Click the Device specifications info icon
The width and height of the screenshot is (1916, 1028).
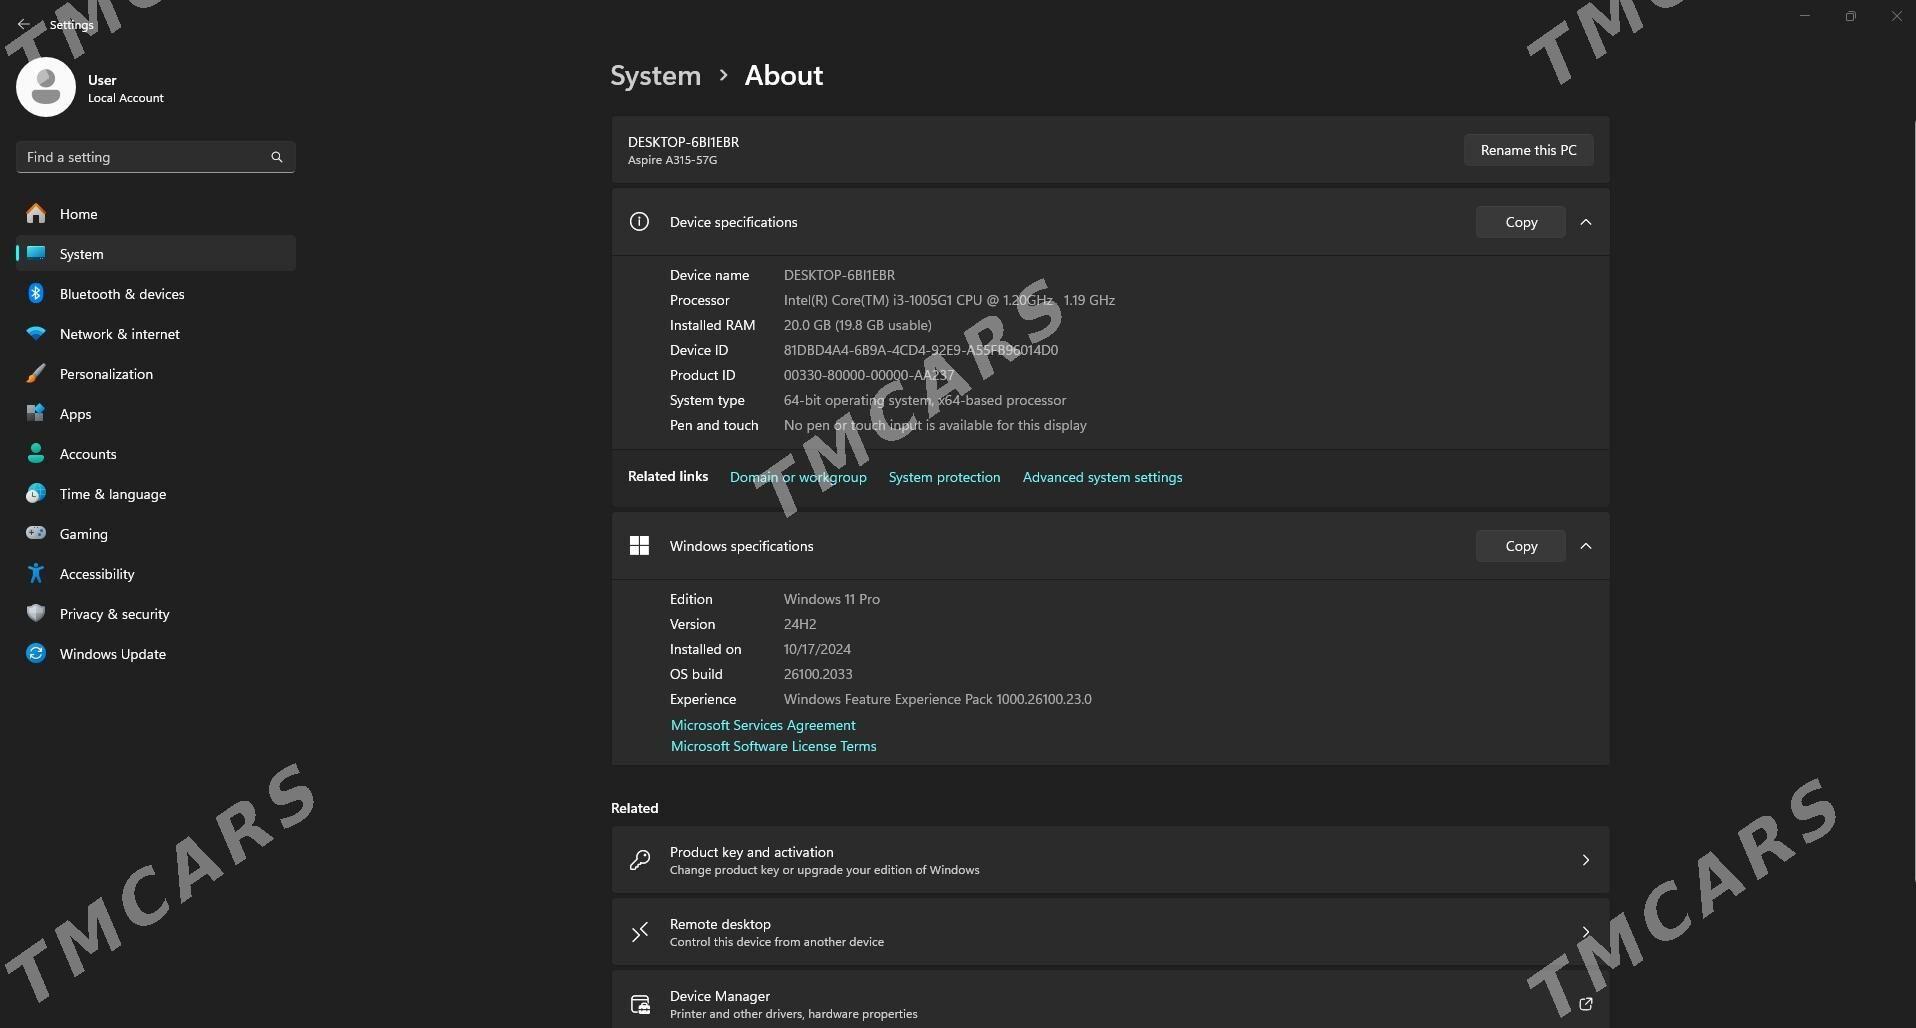pyautogui.click(x=639, y=222)
